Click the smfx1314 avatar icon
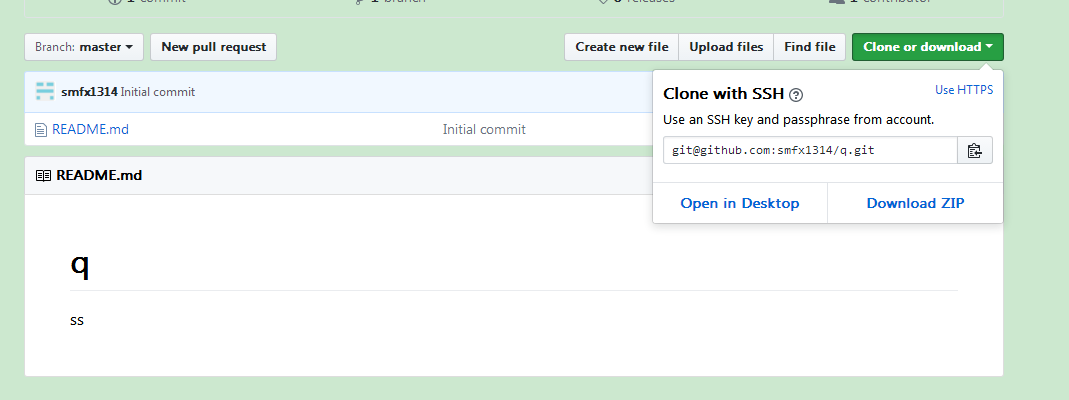The height and width of the screenshot is (400, 1069). point(45,91)
